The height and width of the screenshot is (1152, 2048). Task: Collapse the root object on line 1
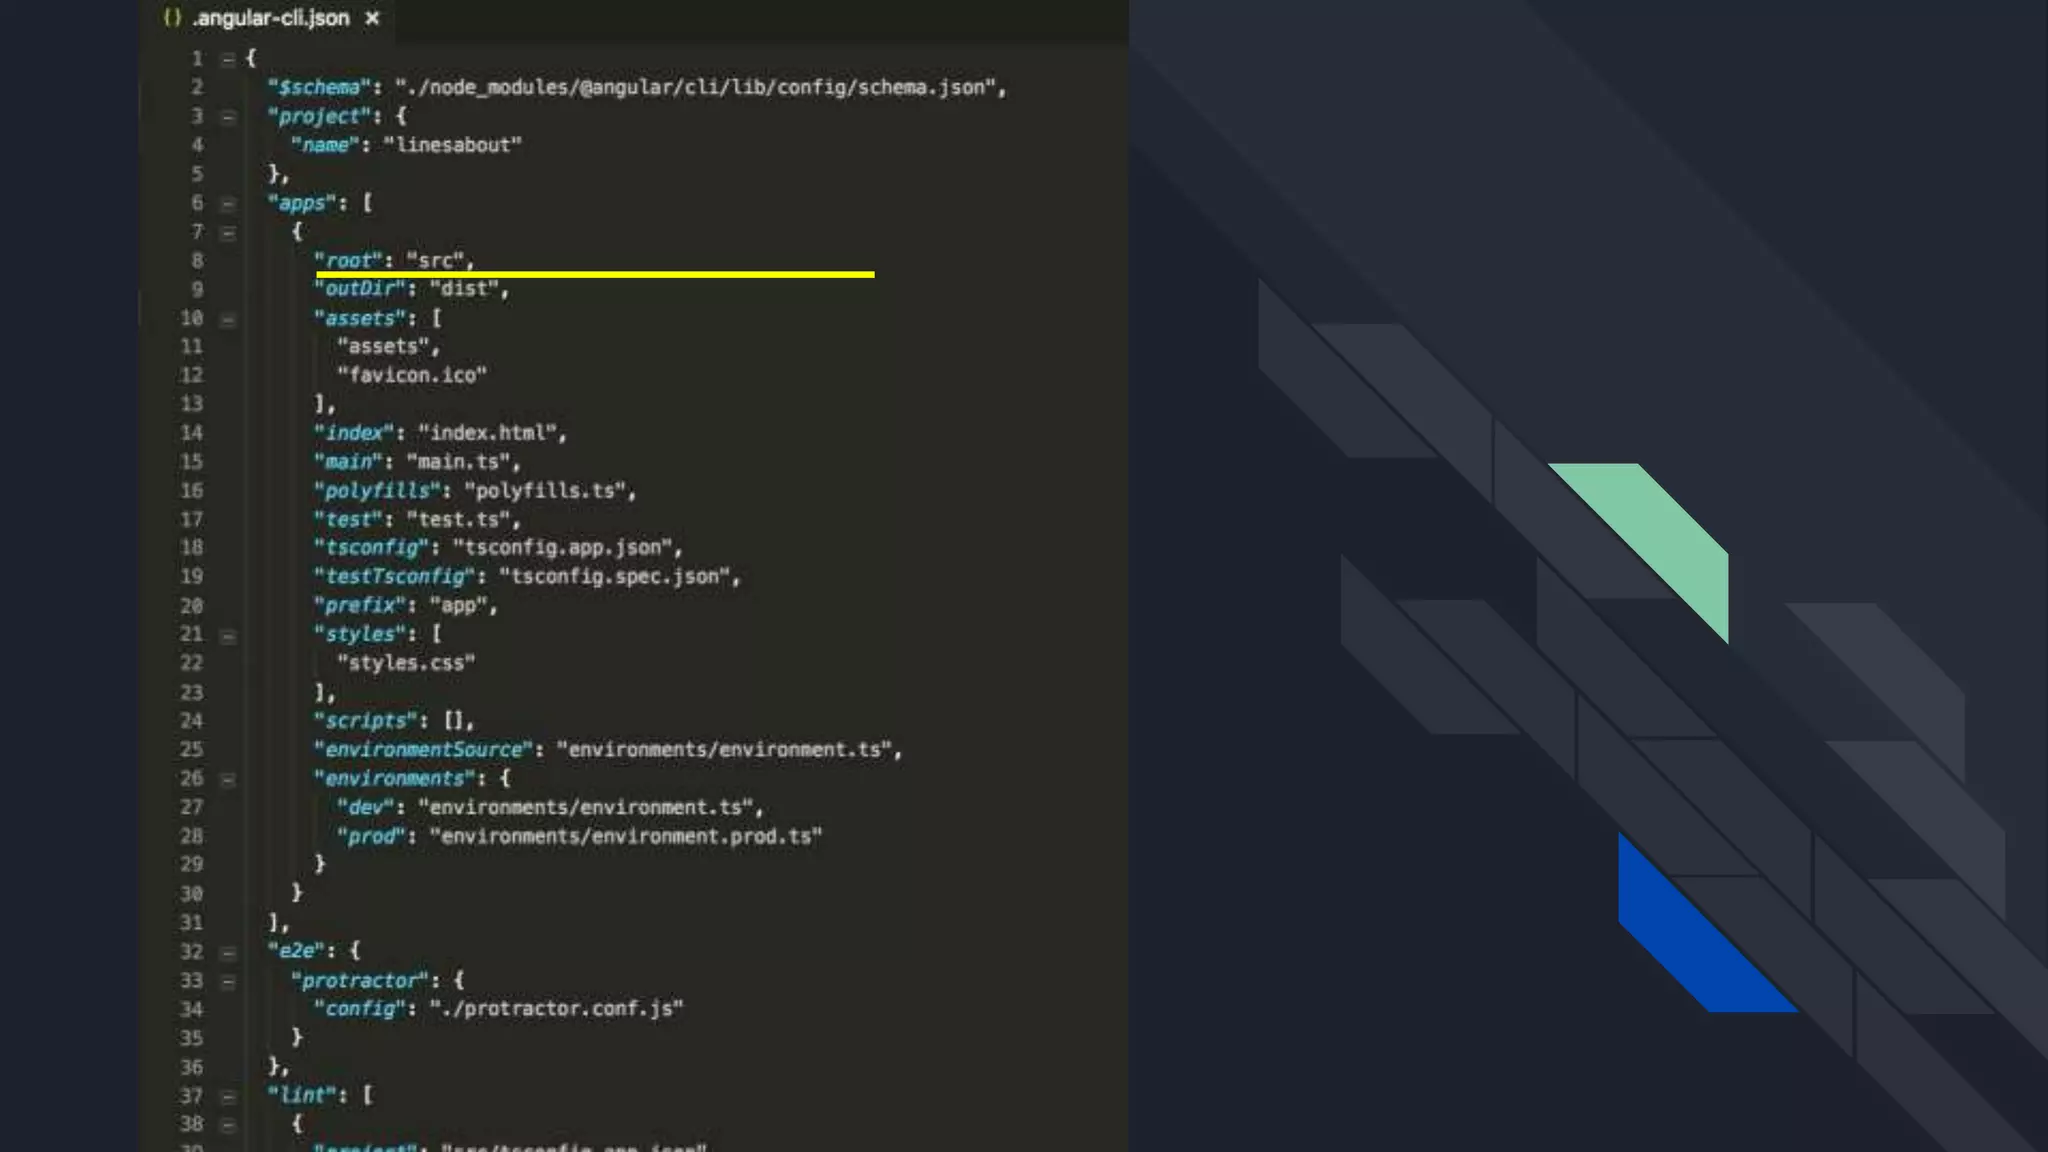(228, 59)
